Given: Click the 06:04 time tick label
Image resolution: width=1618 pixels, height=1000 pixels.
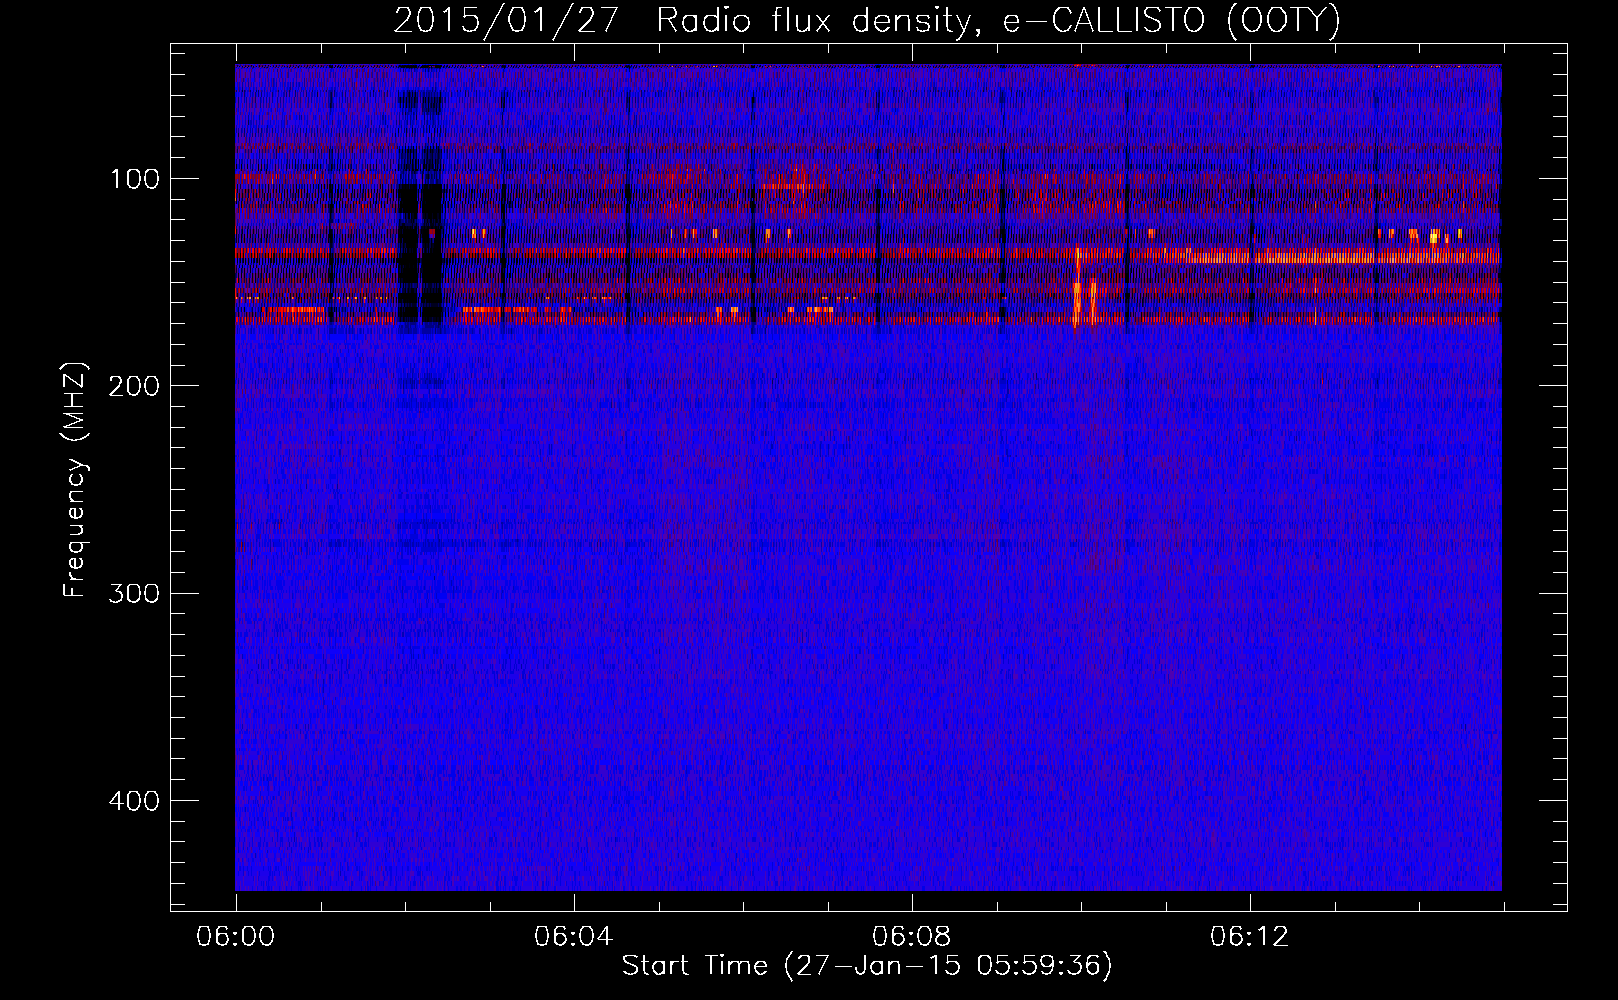Looking at the screenshot, I should (x=573, y=937).
